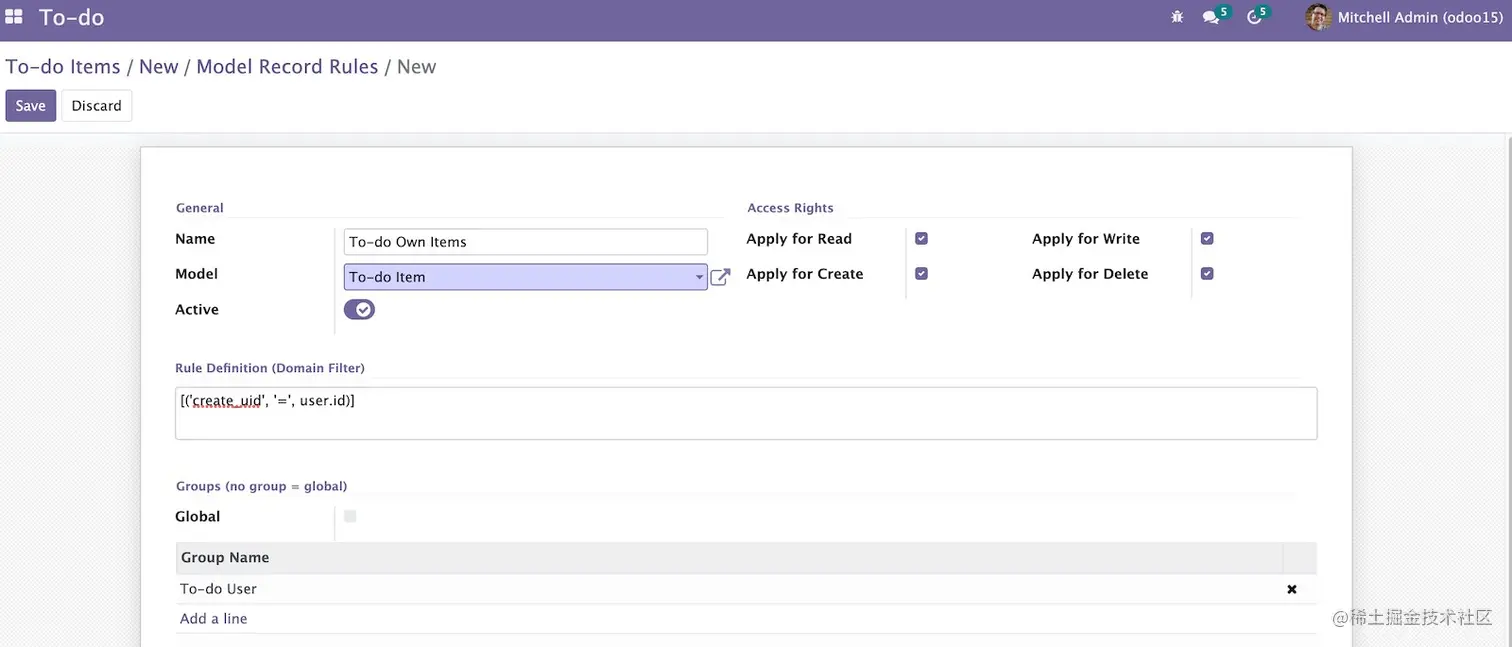
Task: Navigate to To-do Items breadcrumb
Action: tap(63, 66)
